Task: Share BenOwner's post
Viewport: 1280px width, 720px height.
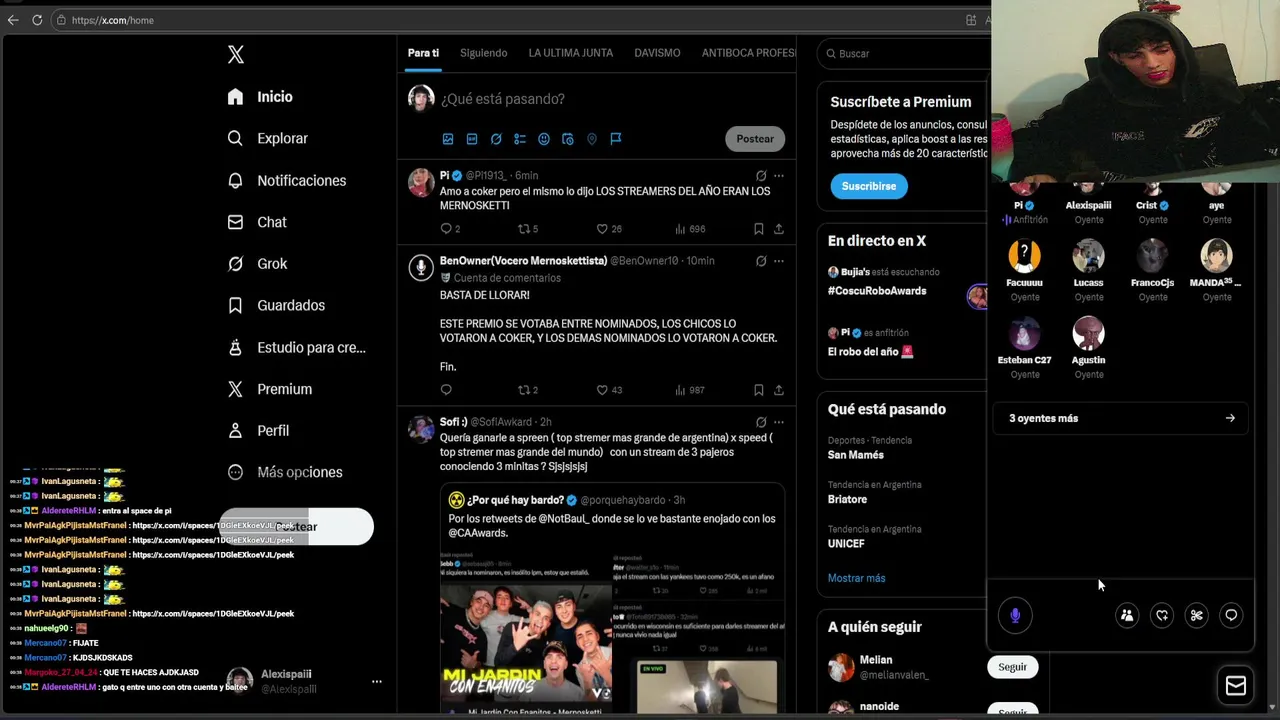Action: pyautogui.click(x=779, y=390)
